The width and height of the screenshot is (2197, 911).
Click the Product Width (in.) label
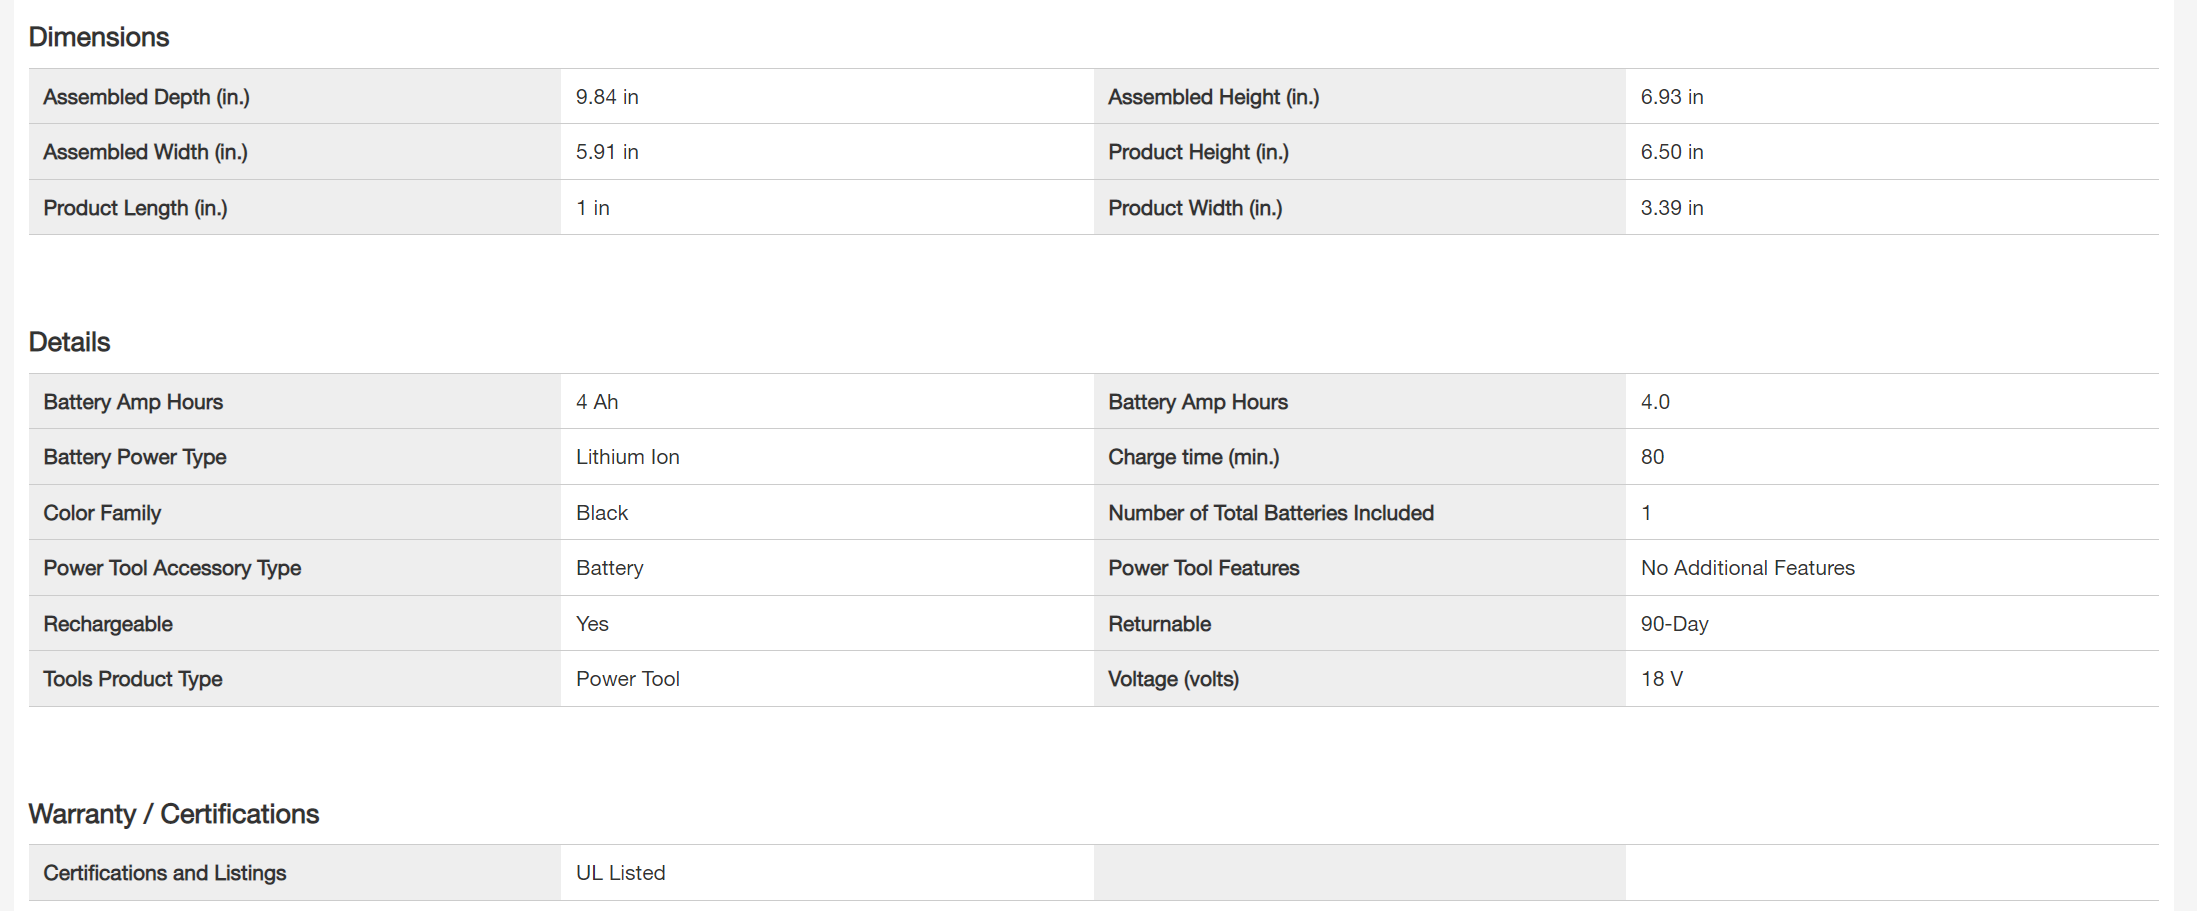click(x=1195, y=208)
